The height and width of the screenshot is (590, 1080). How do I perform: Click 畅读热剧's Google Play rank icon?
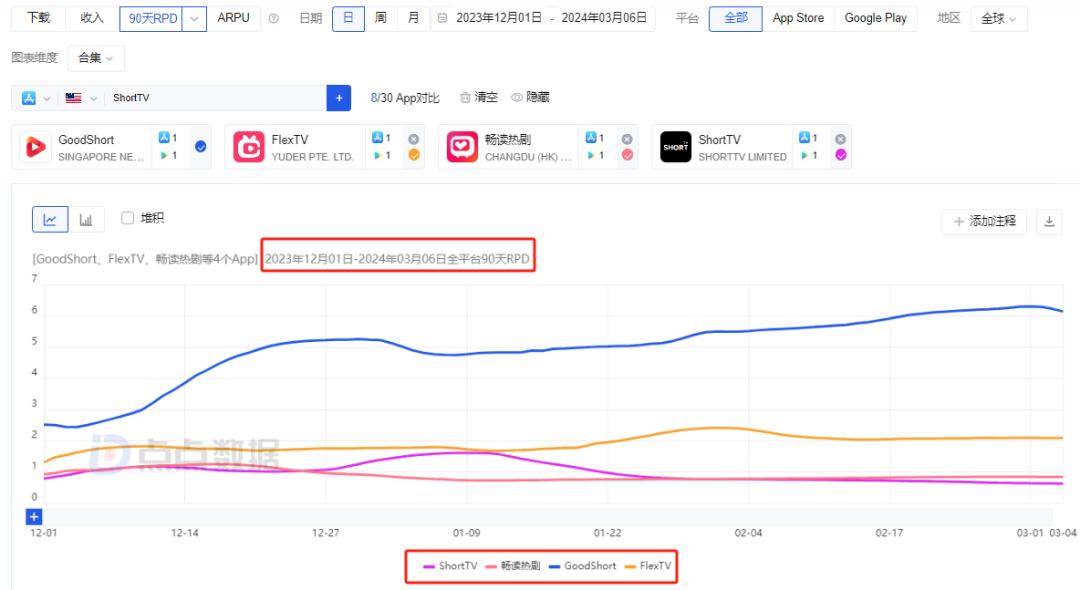(x=591, y=156)
